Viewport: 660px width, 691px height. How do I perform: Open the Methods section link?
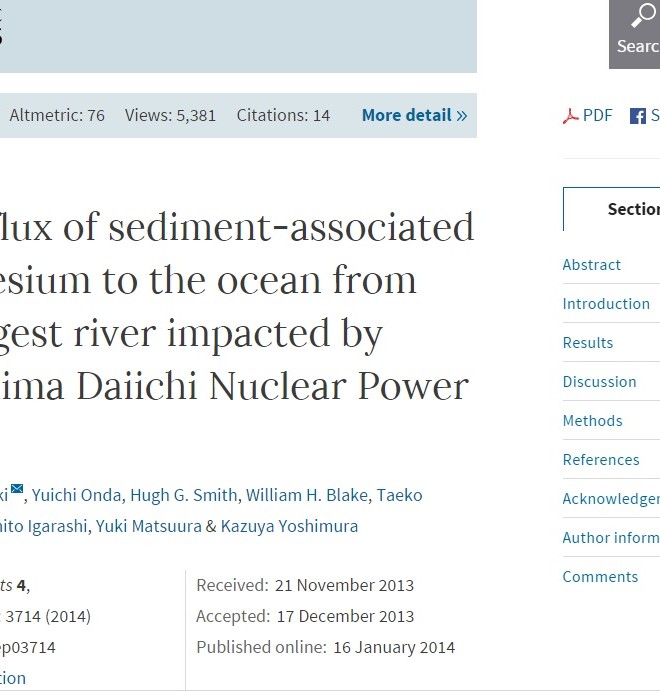pos(592,421)
